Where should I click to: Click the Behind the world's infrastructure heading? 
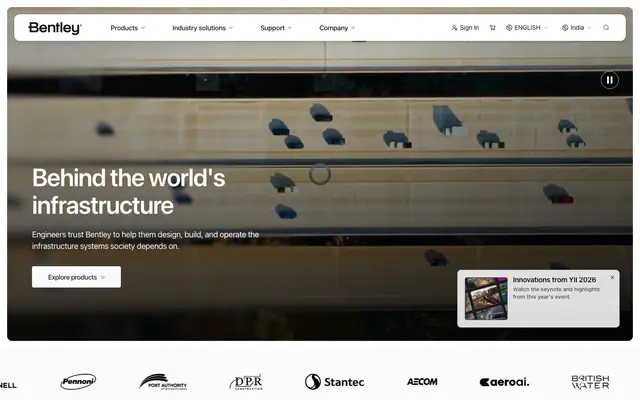click(129, 191)
